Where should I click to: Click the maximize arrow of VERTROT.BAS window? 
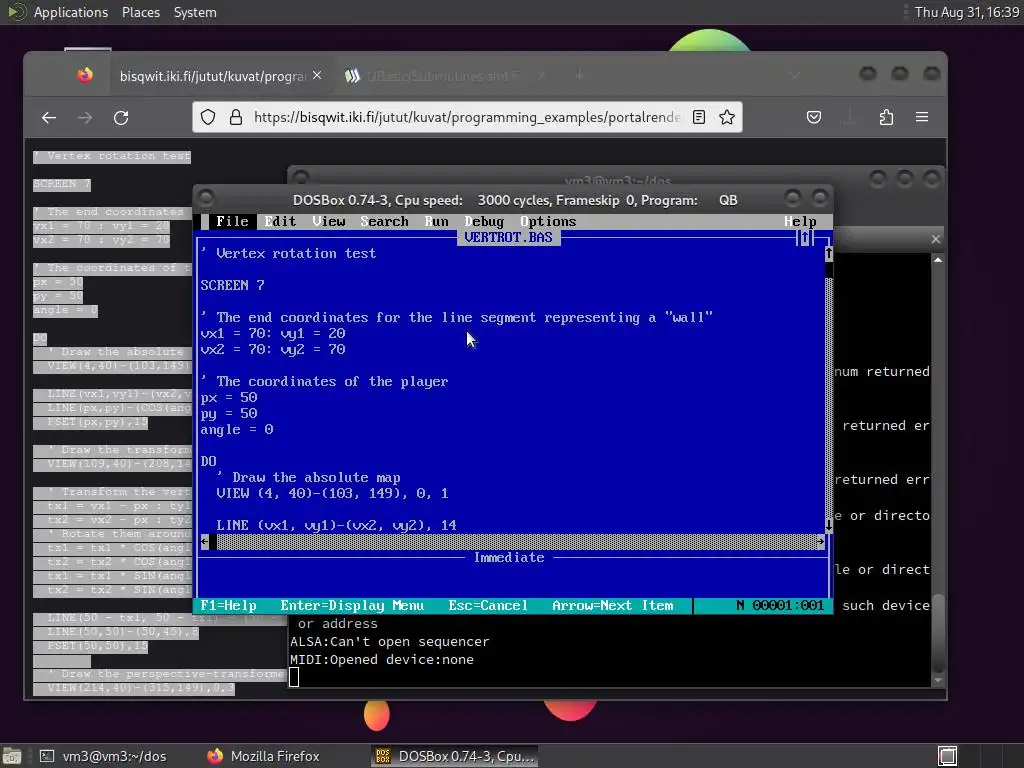(805, 238)
